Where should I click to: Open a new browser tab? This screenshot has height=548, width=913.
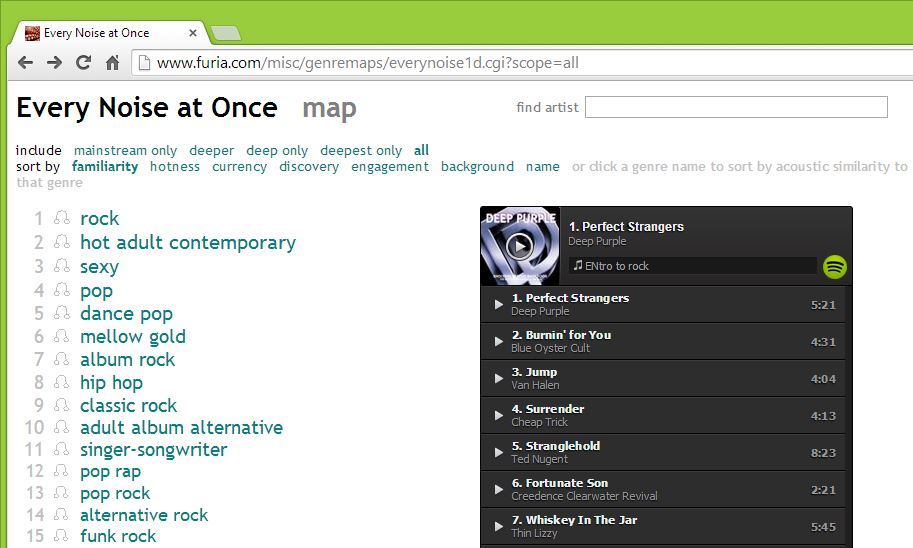point(226,33)
